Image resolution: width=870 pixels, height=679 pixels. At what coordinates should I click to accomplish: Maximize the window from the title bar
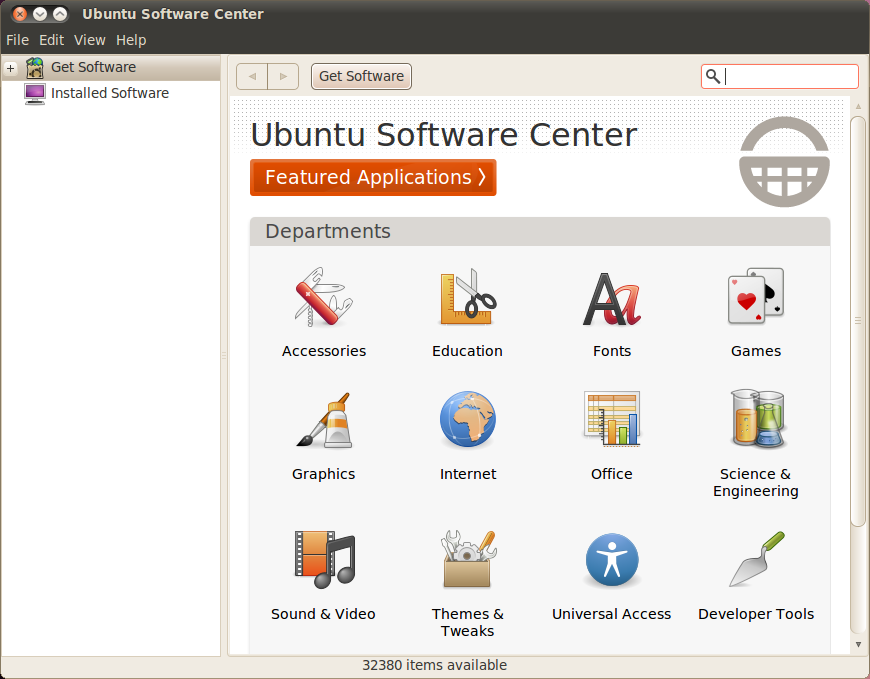[60, 14]
